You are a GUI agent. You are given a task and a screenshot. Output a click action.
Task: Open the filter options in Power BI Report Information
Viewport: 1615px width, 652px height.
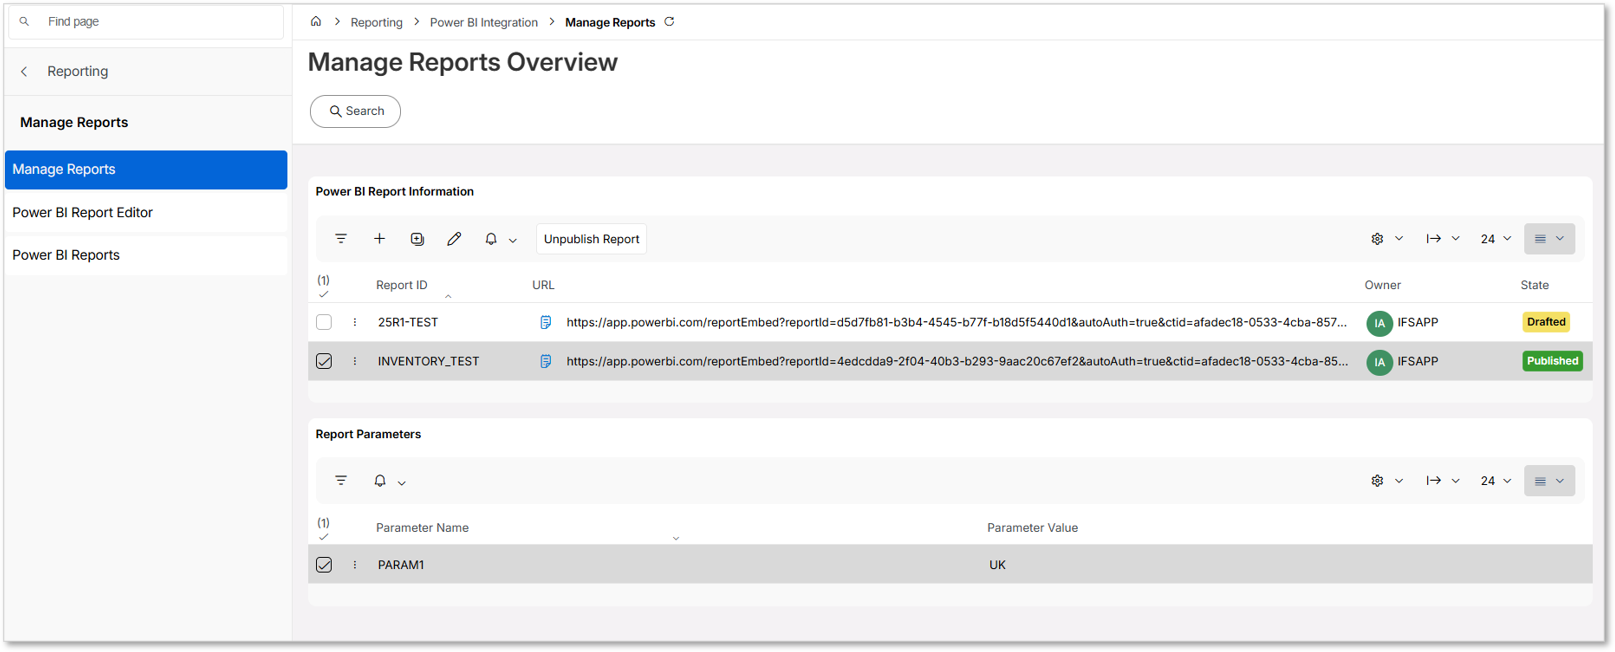(x=341, y=238)
